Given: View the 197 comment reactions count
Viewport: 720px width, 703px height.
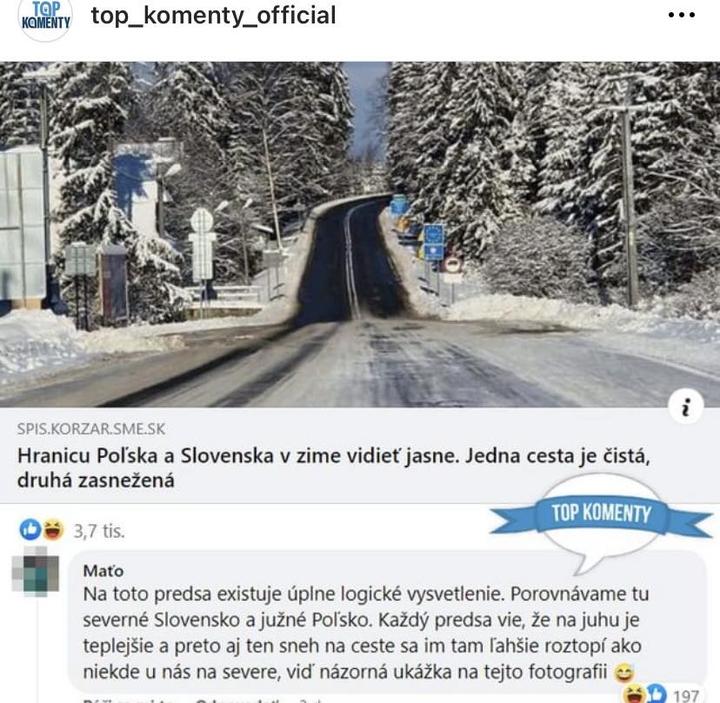Looking at the screenshot, I should [x=686, y=695].
